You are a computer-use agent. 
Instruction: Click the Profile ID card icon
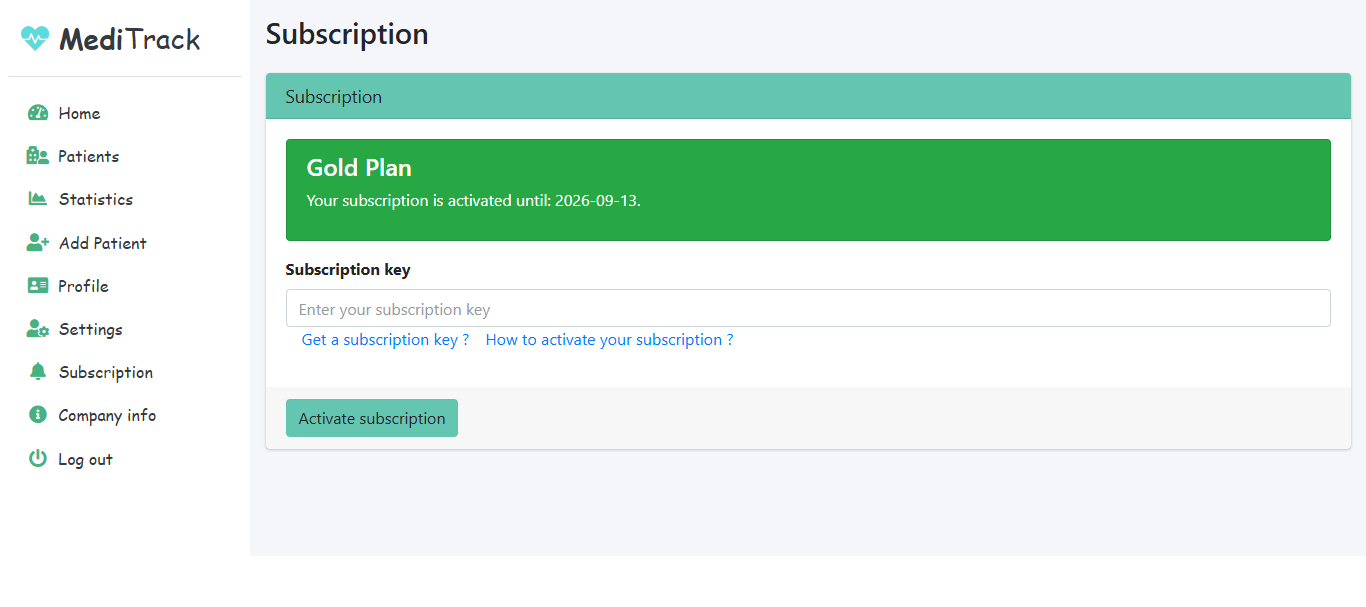click(x=38, y=286)
